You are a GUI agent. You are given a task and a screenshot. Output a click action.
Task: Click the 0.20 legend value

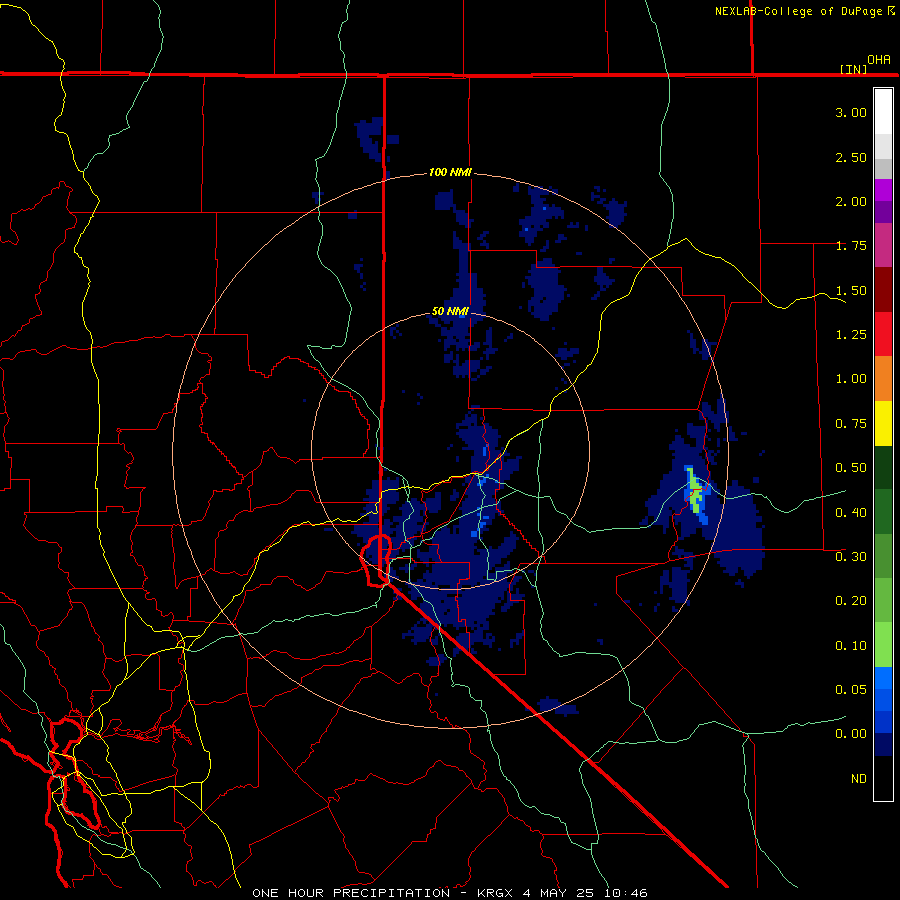[851, 601]
